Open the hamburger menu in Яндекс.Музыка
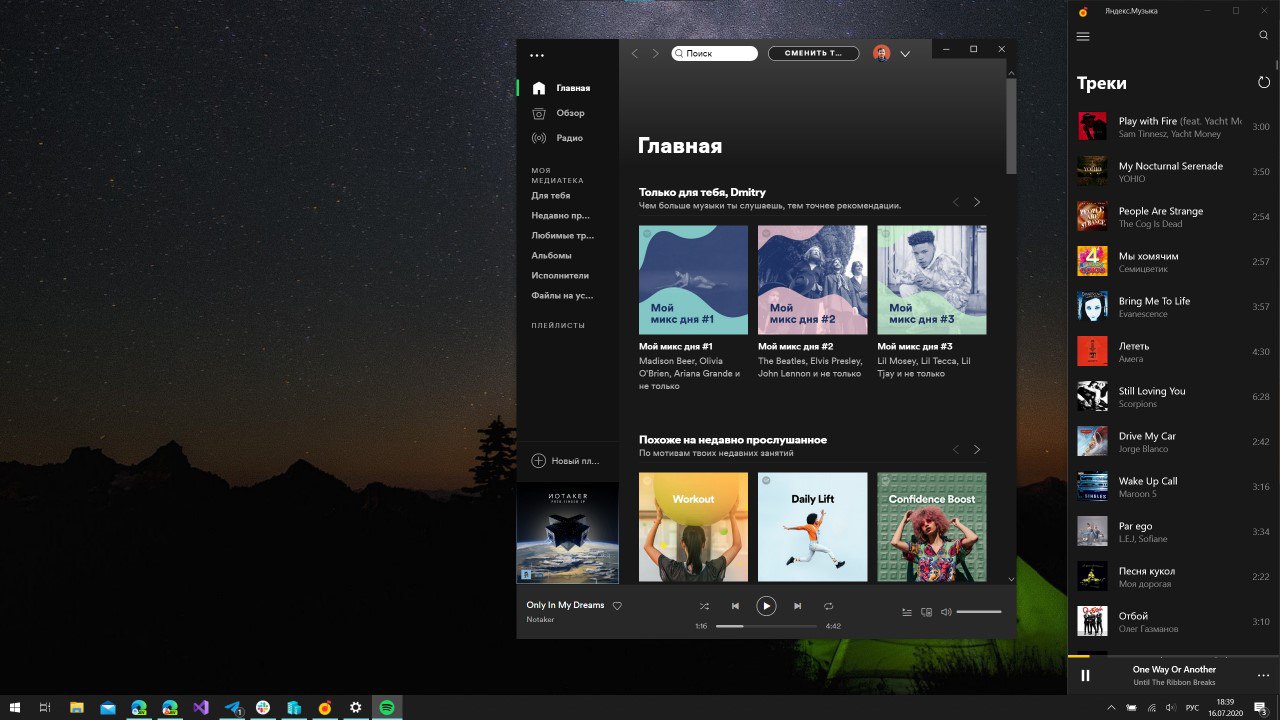Viewport: 1280px width, 720px height. 1083,36
